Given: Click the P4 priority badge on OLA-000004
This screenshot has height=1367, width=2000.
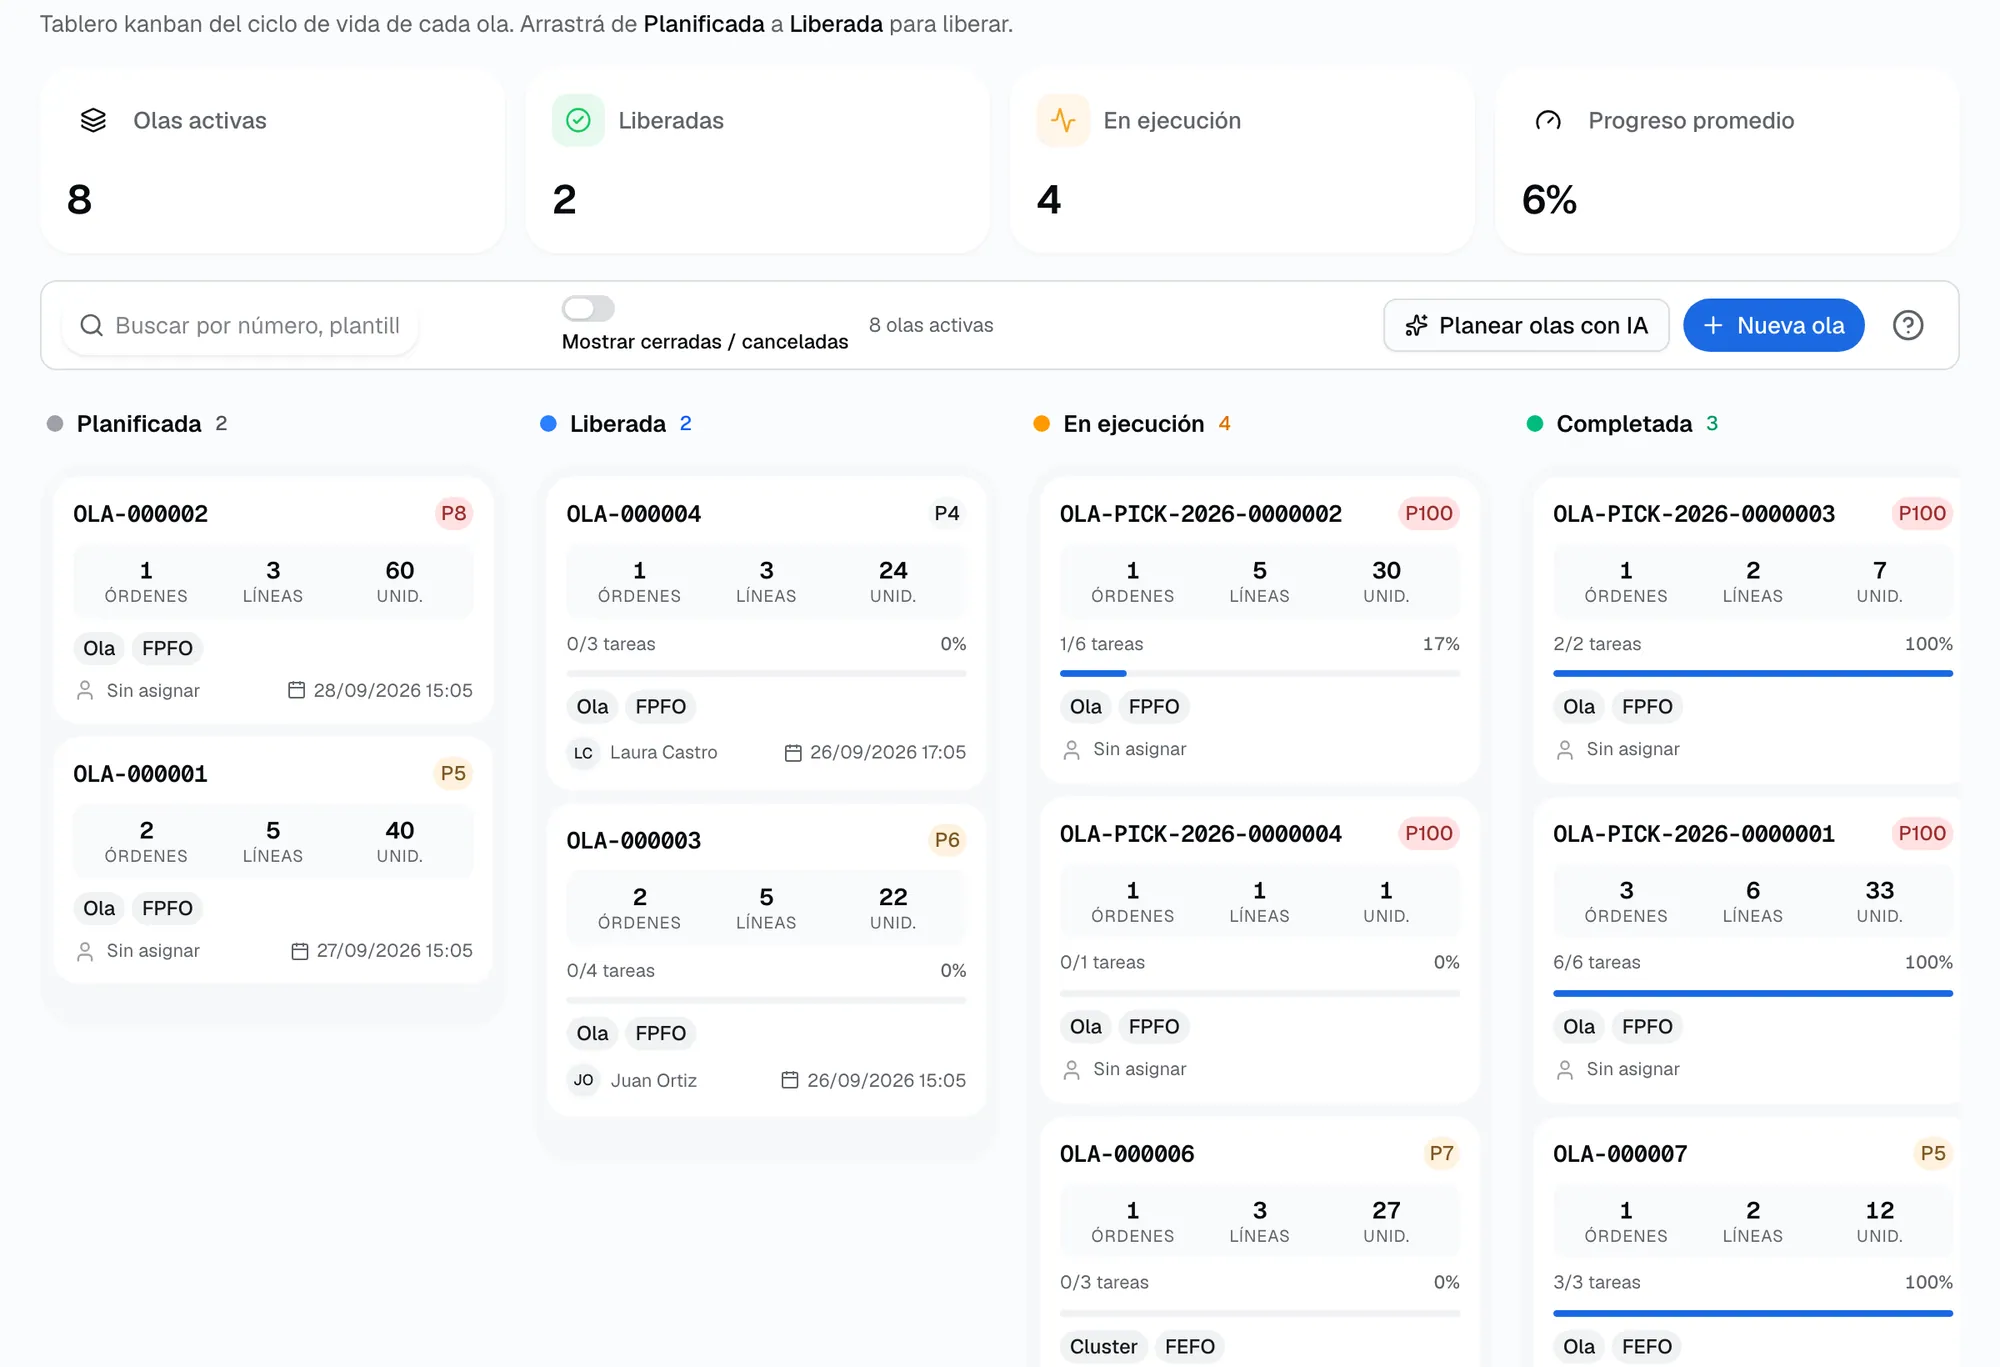Looking at the screenshot, I should (946, 514).
